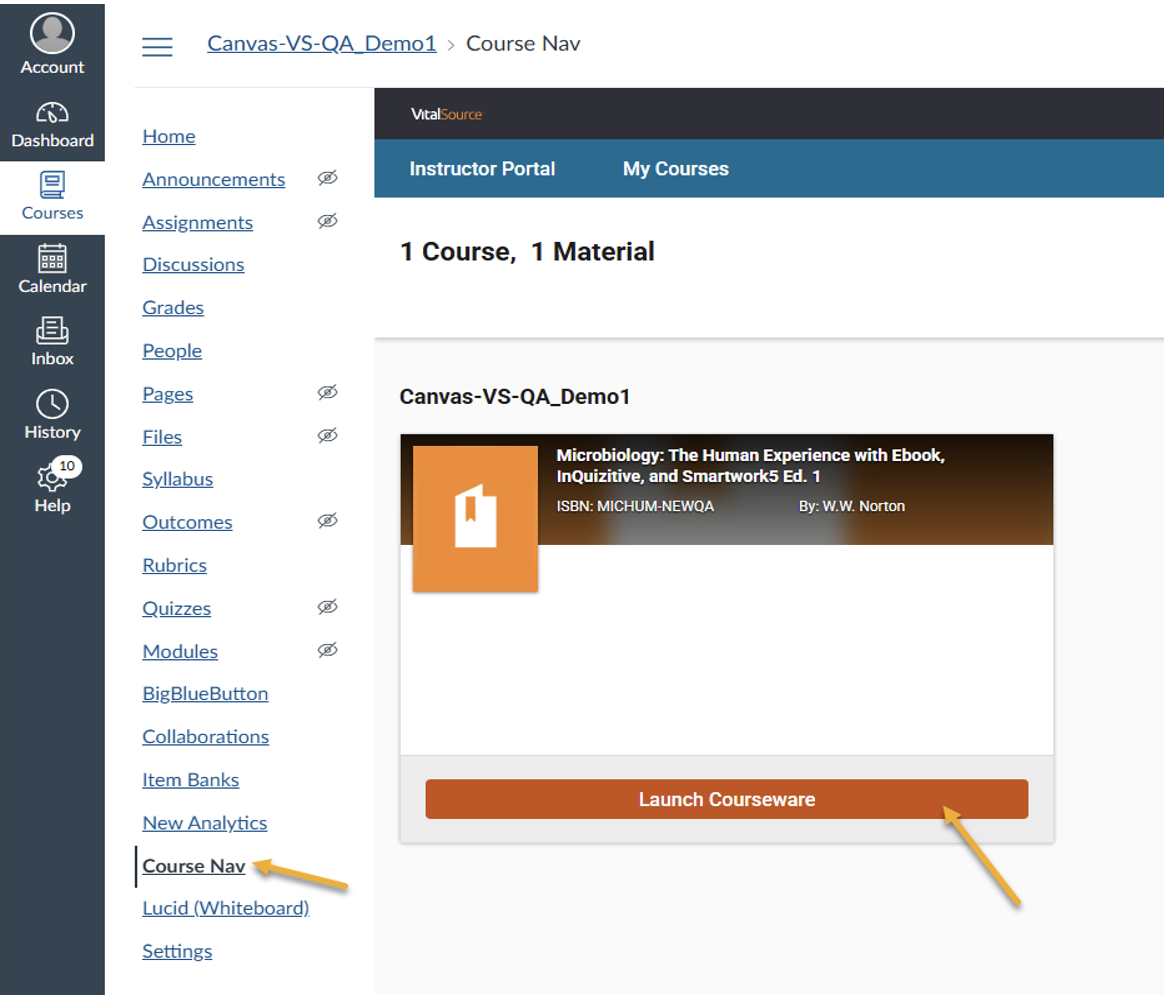Click the Canvas-VS-QA_Demo1 course heading
This screenshot has width=1164, height=998.
[x=514, y=397]
